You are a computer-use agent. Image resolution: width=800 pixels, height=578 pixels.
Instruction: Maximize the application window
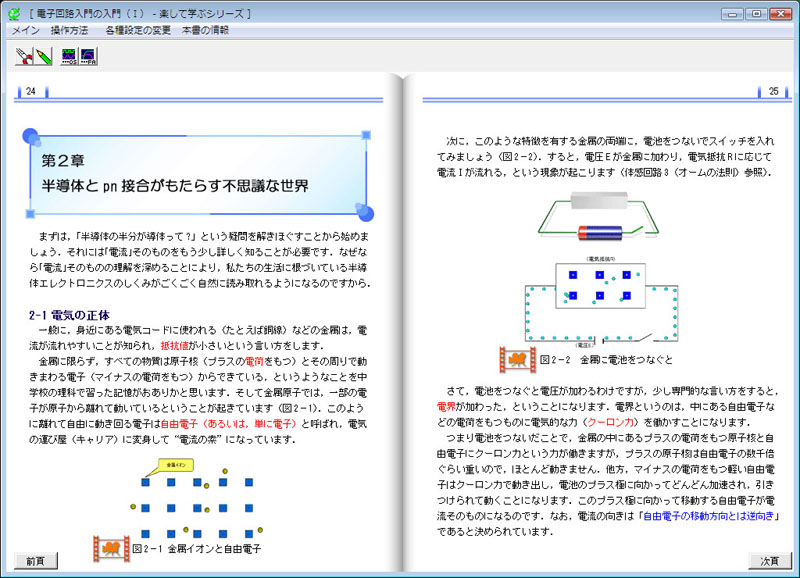tap(756, 14)
